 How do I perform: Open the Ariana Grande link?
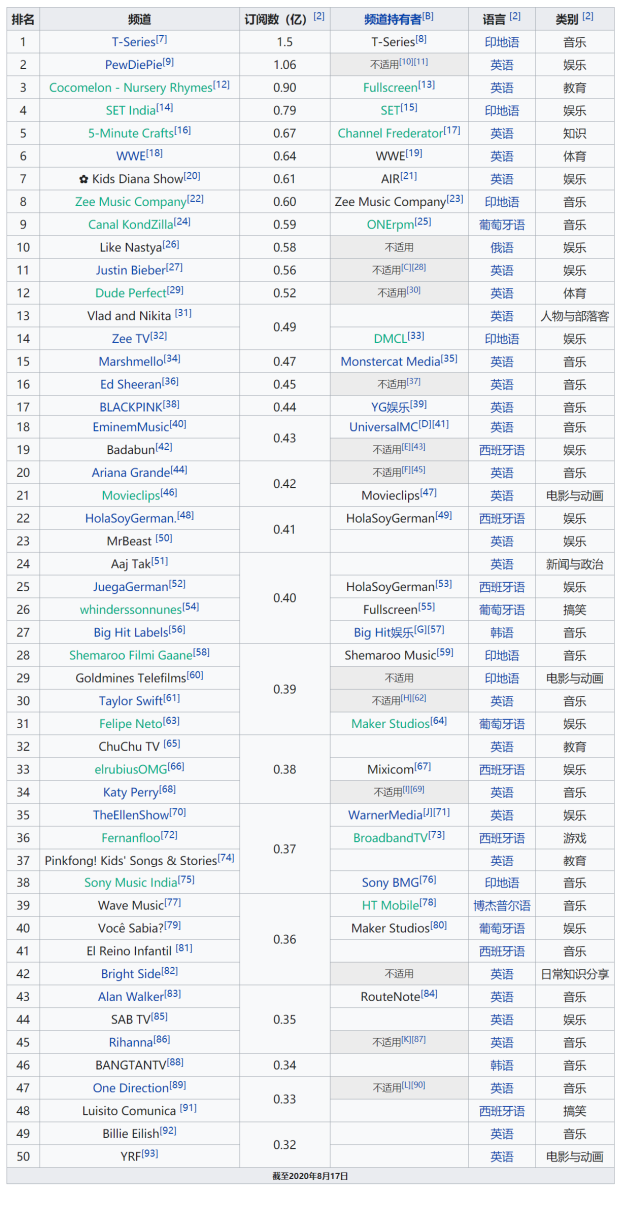pos(131,474)
